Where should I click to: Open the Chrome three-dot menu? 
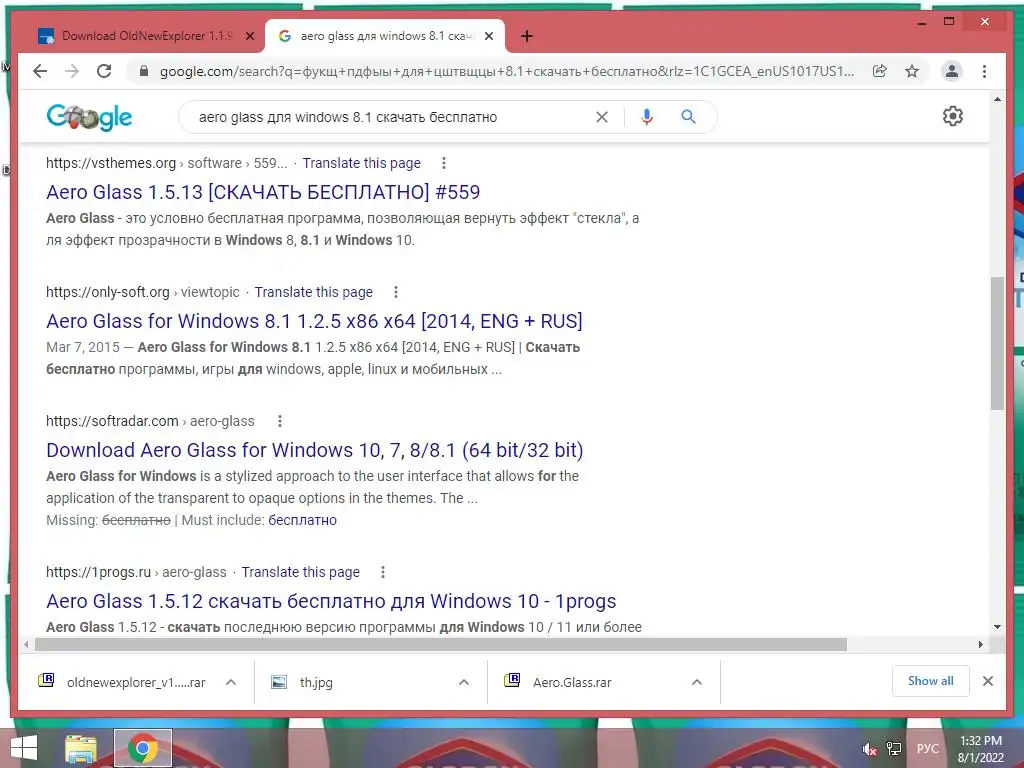click(984, 71)
